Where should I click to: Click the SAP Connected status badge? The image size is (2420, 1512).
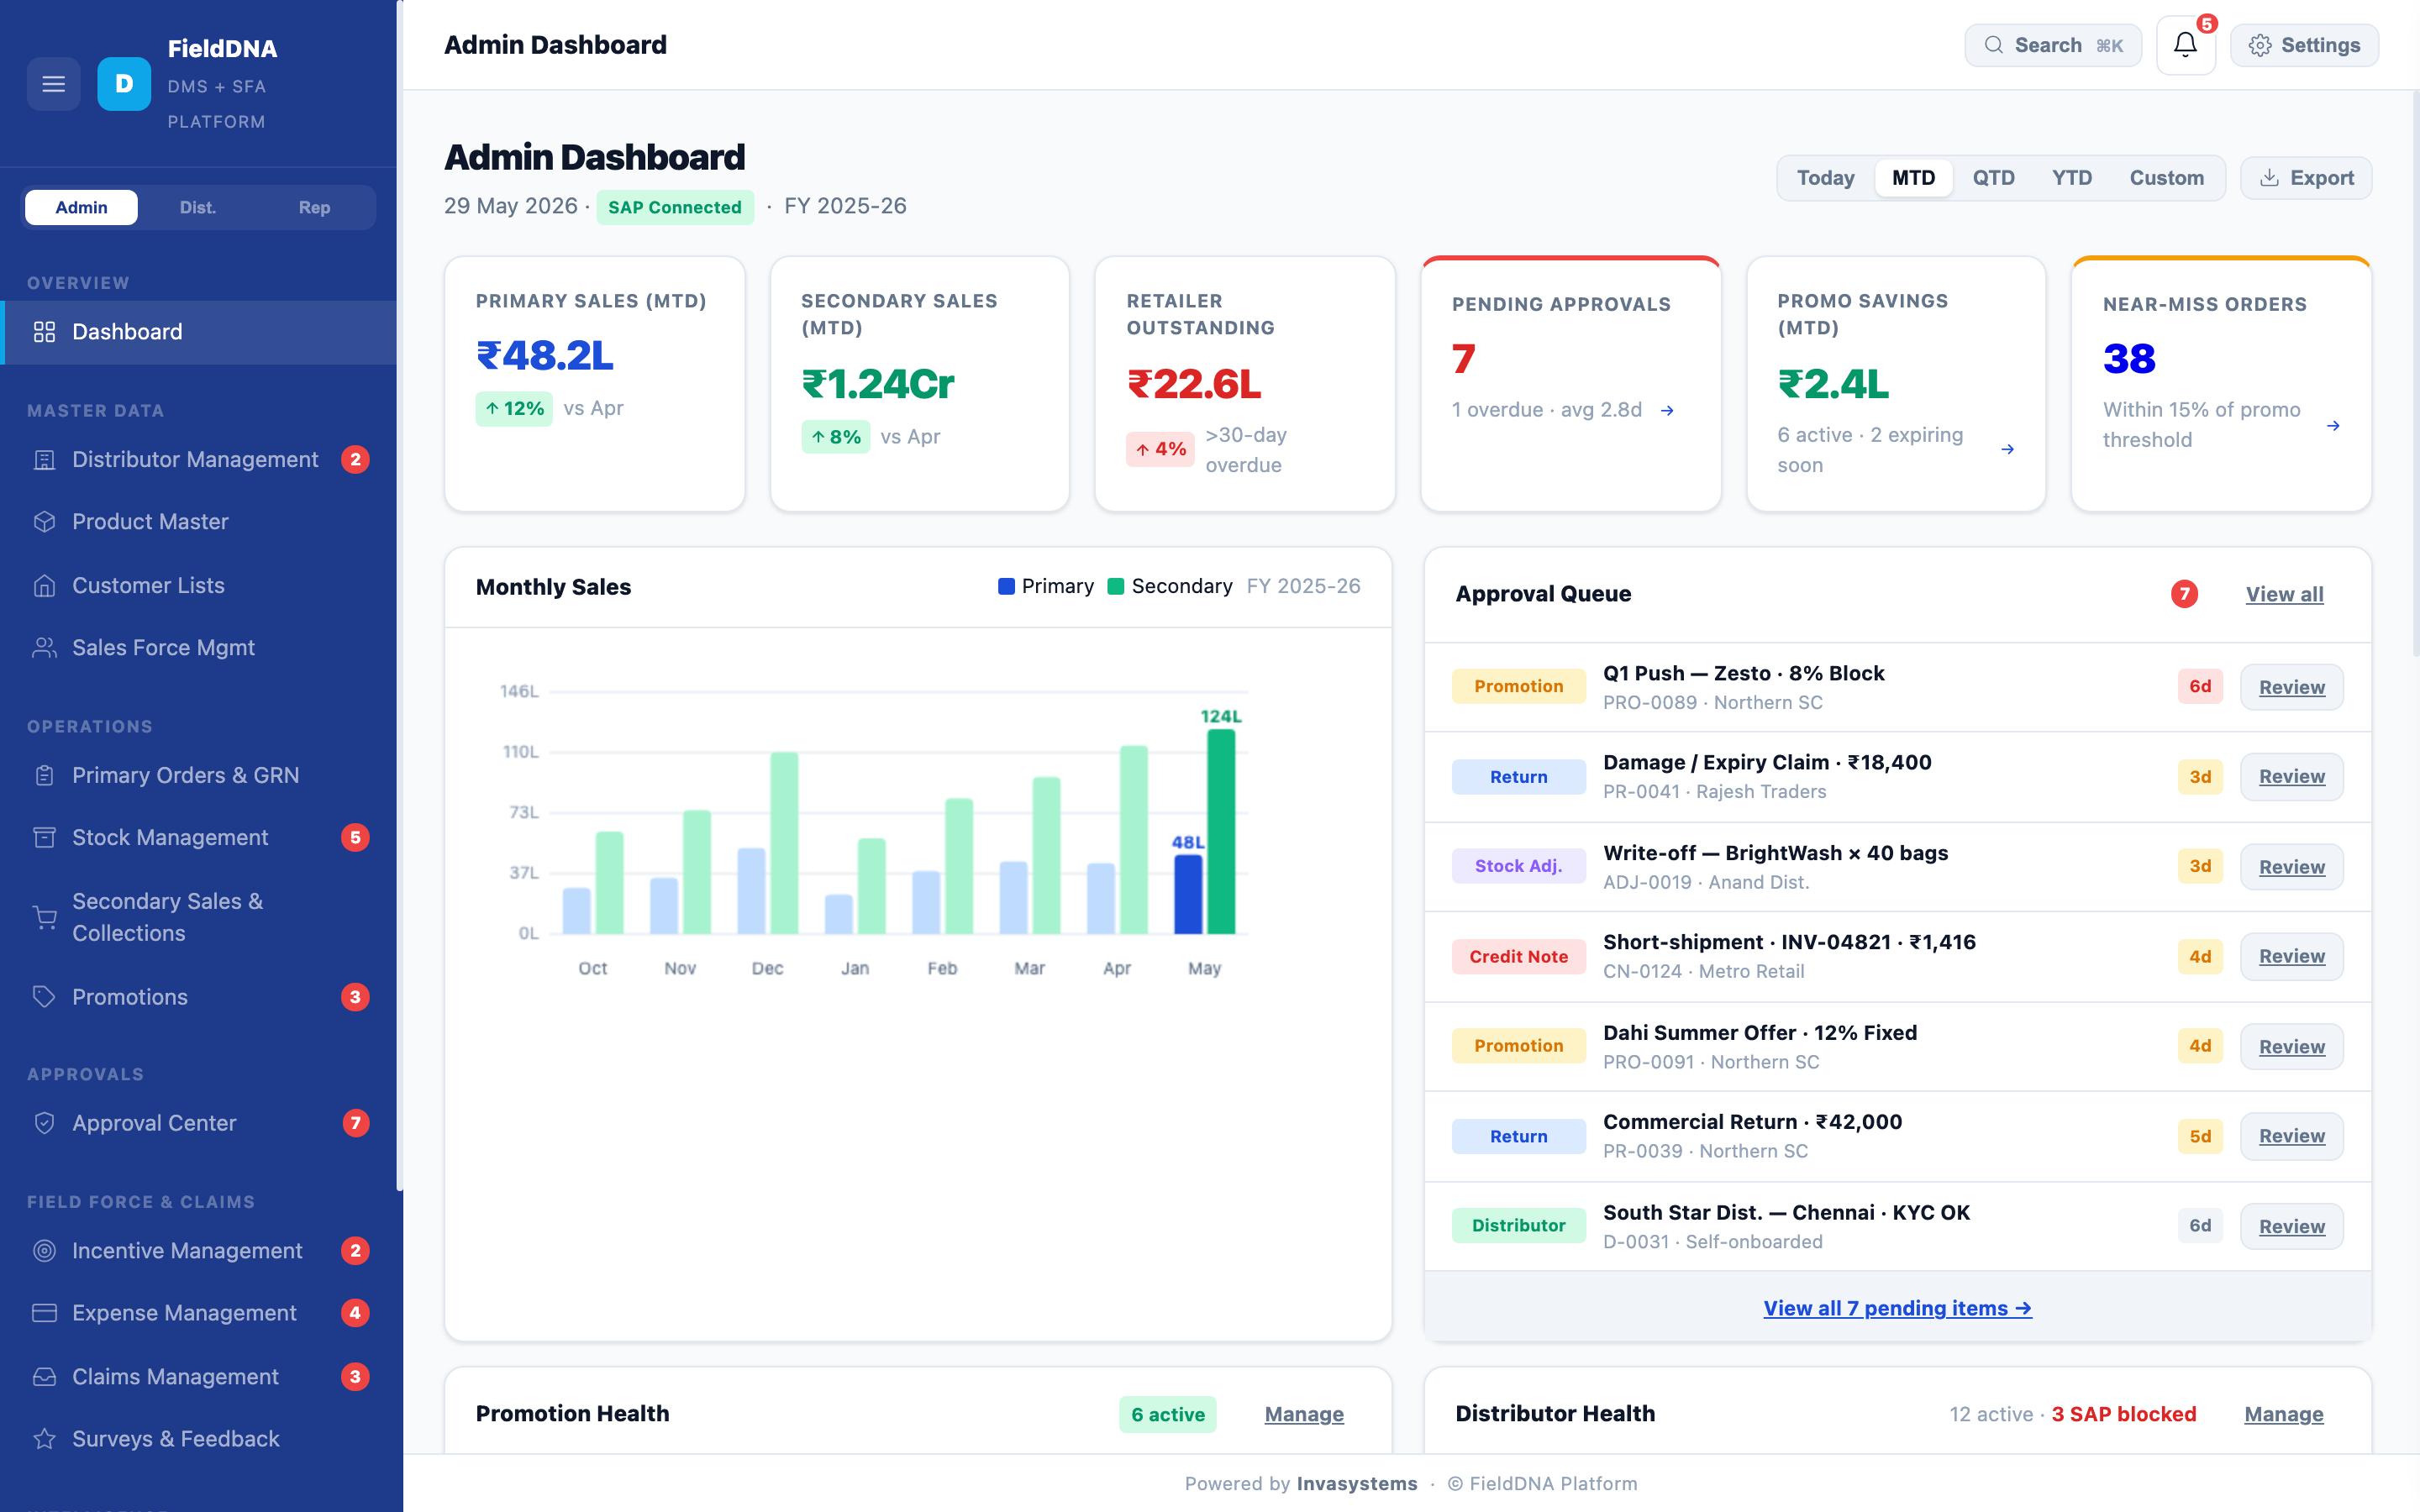click(675, 207)
